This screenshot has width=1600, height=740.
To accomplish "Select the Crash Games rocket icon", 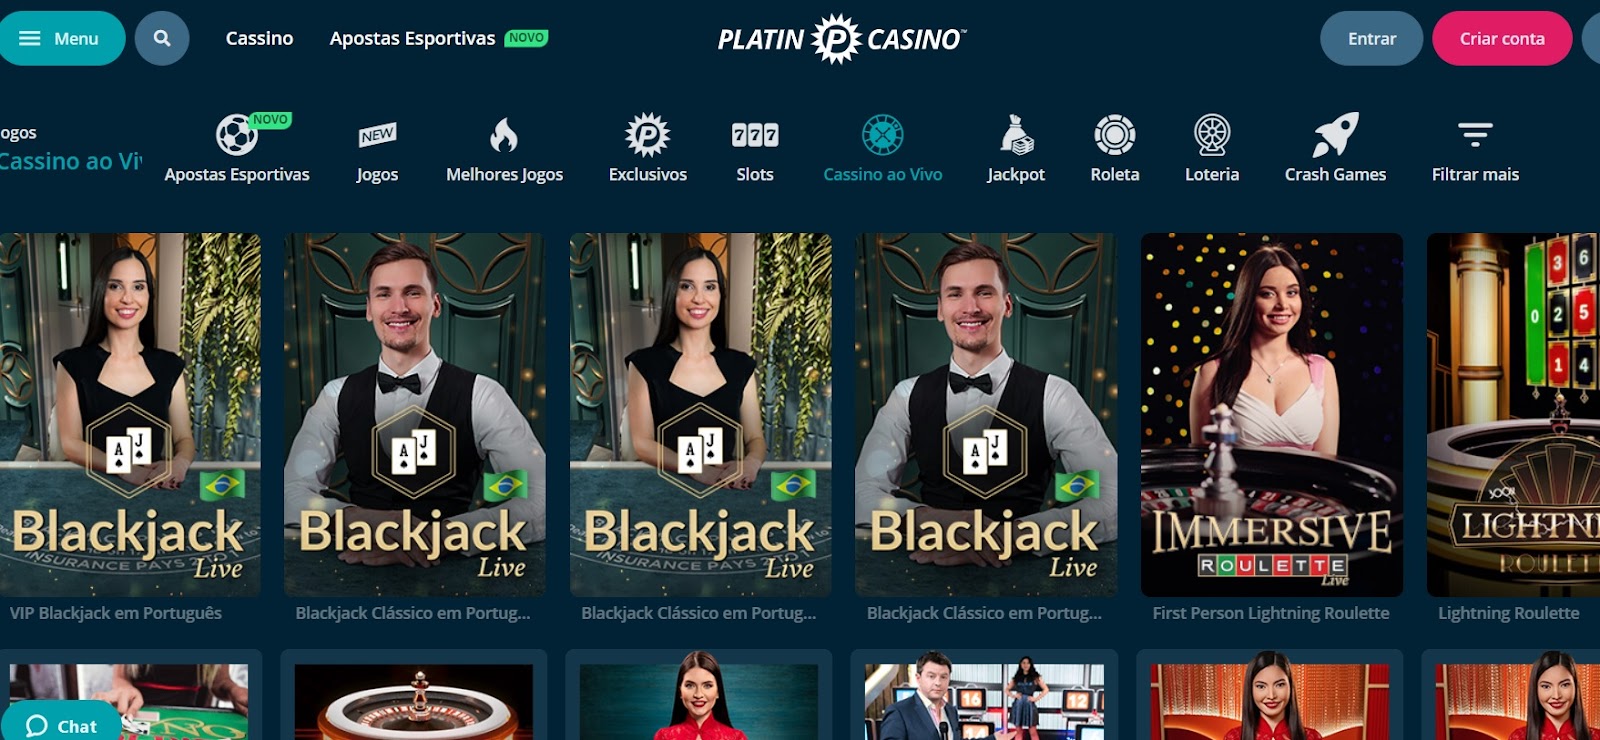I will [x=1335, y=134].
